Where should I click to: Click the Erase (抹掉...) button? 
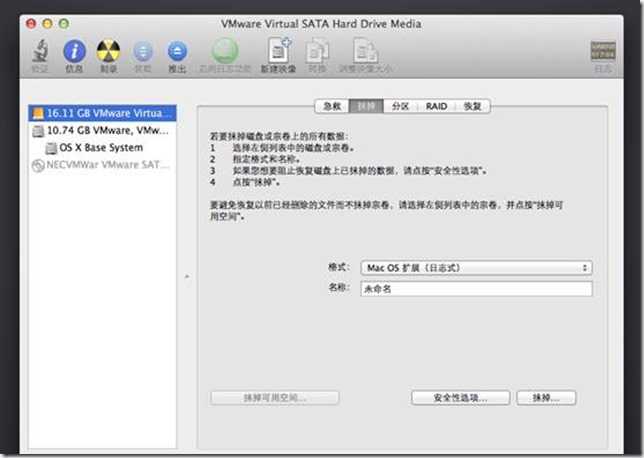point(546,398)
